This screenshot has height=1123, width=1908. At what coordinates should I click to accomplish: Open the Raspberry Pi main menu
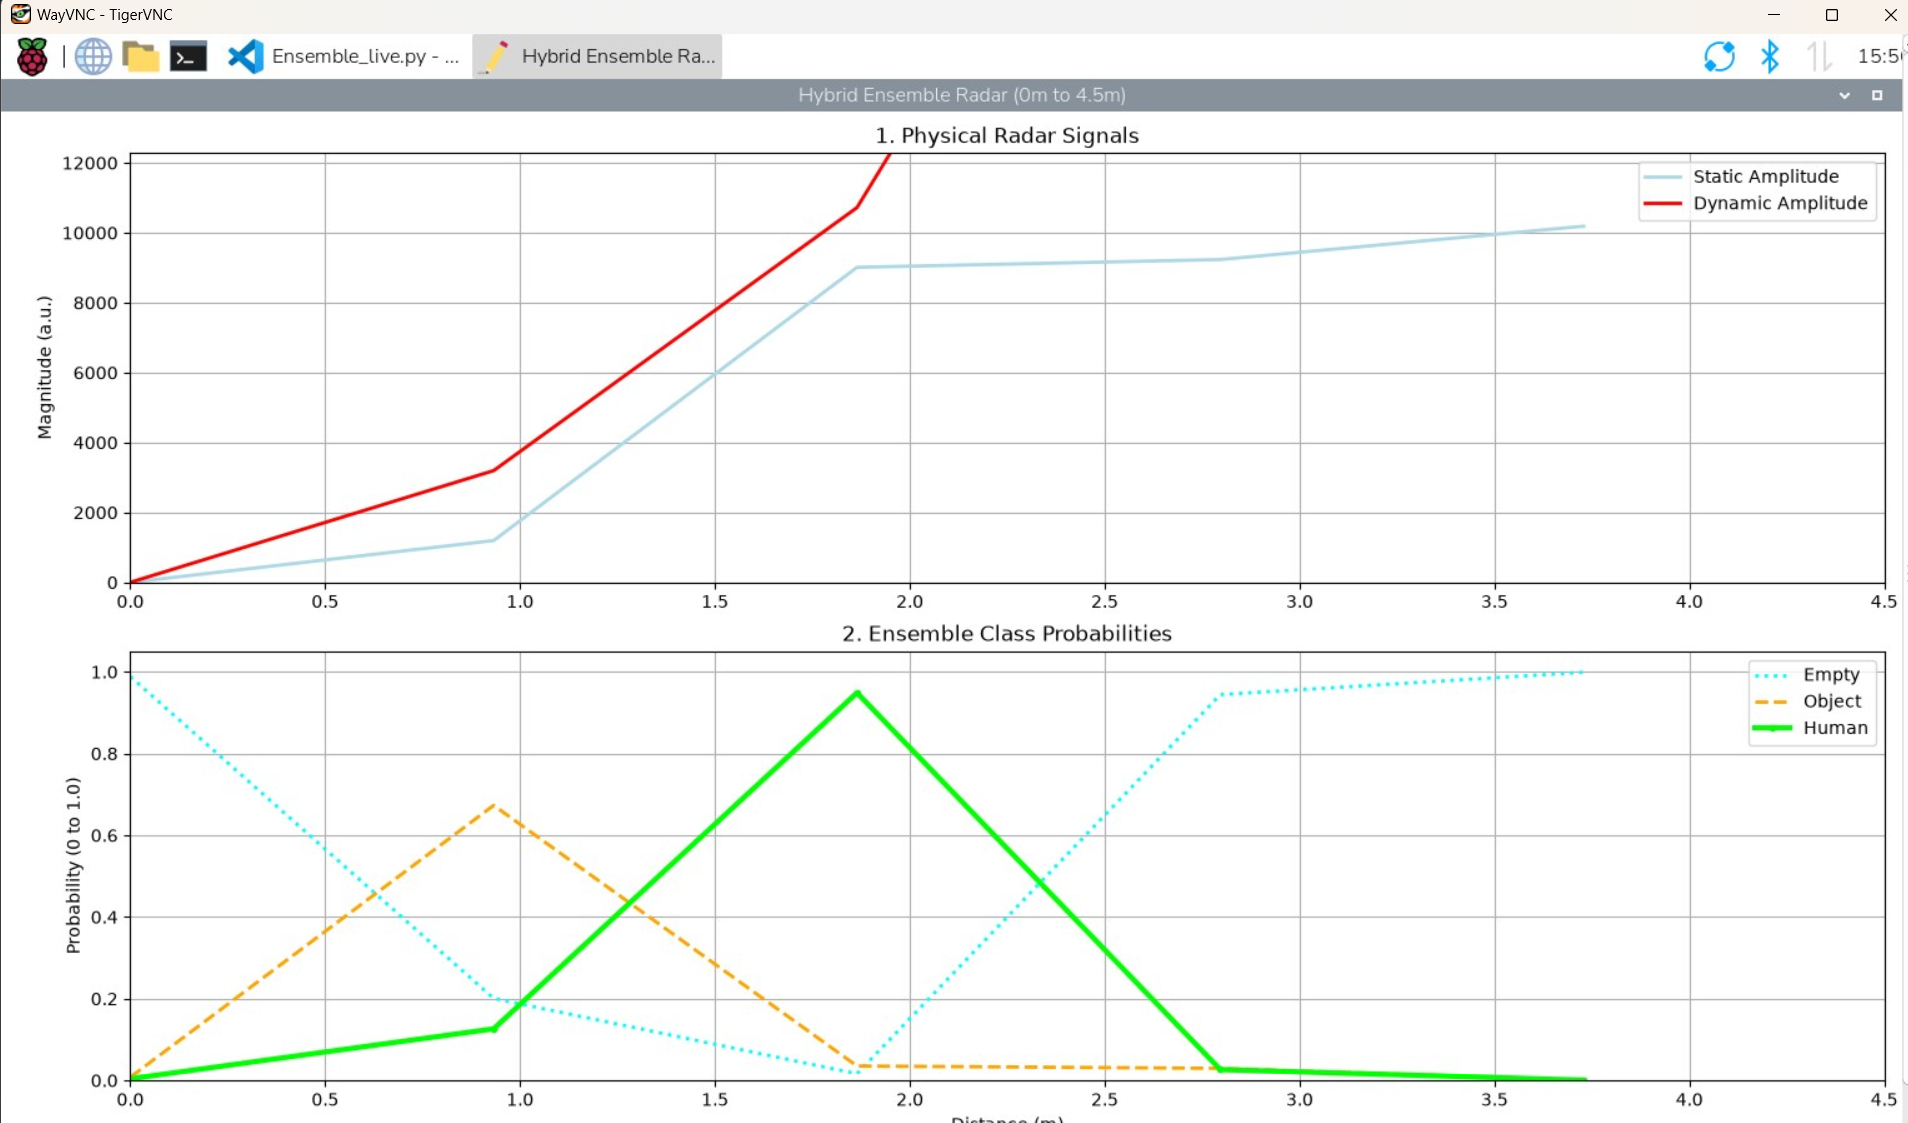(32, 56)
